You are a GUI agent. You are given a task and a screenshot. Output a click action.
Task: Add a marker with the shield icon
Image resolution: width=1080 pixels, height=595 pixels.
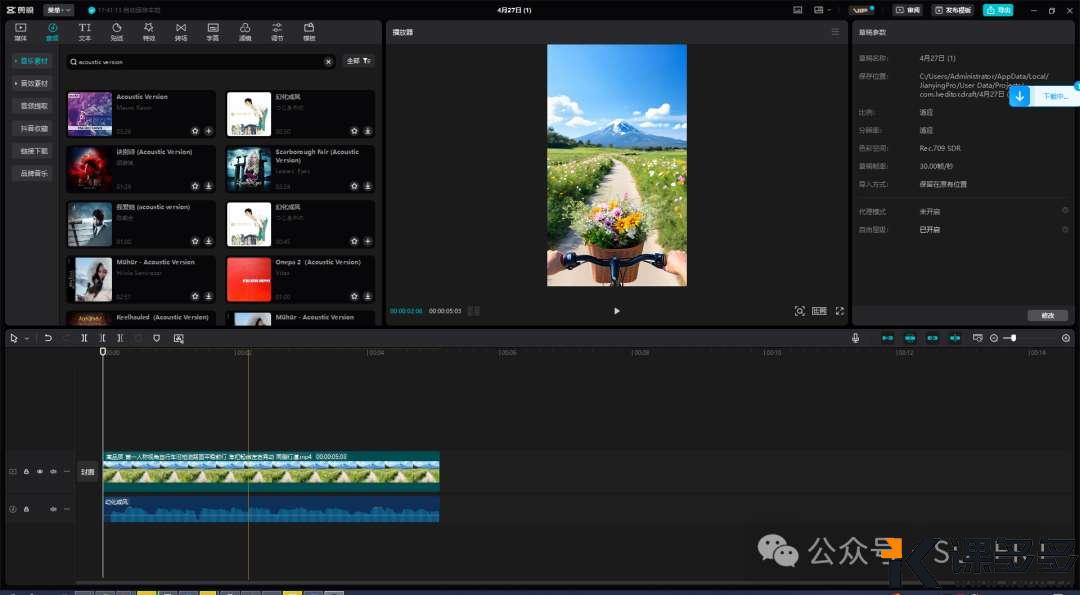pyautogui.click(x=156, y=338)
